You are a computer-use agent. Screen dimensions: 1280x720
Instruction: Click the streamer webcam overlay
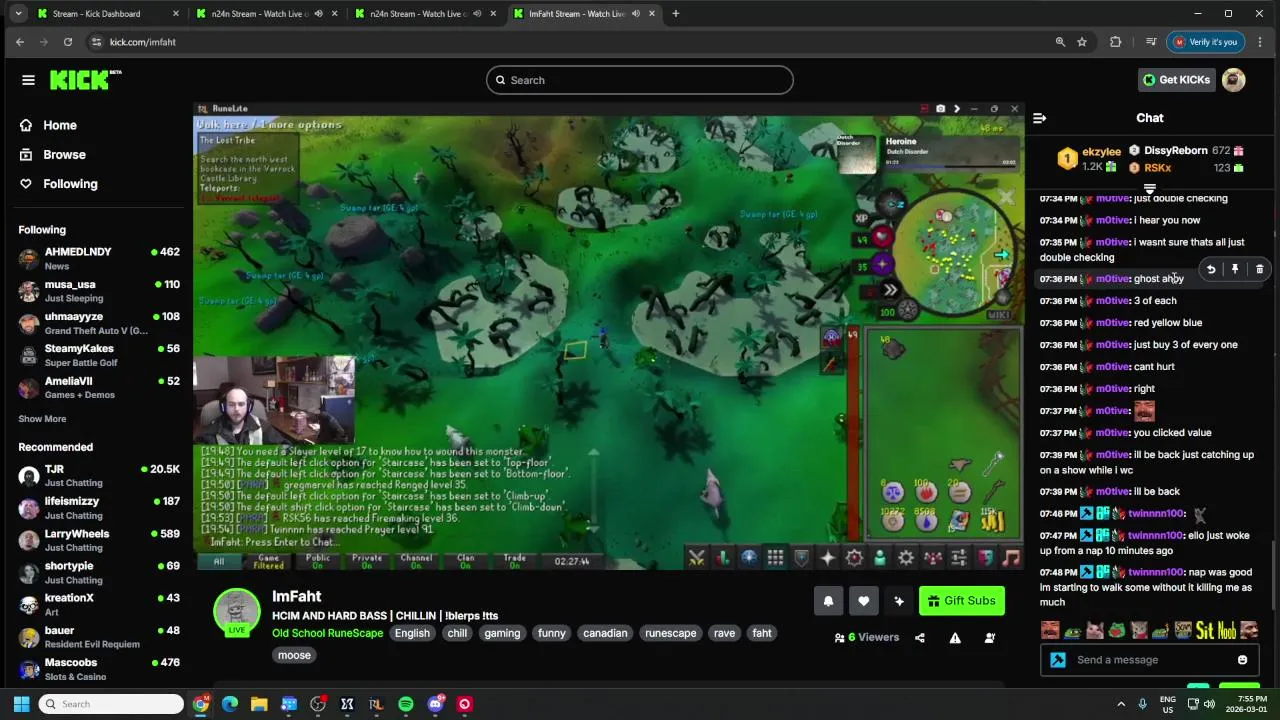click(x=273, y=400)
